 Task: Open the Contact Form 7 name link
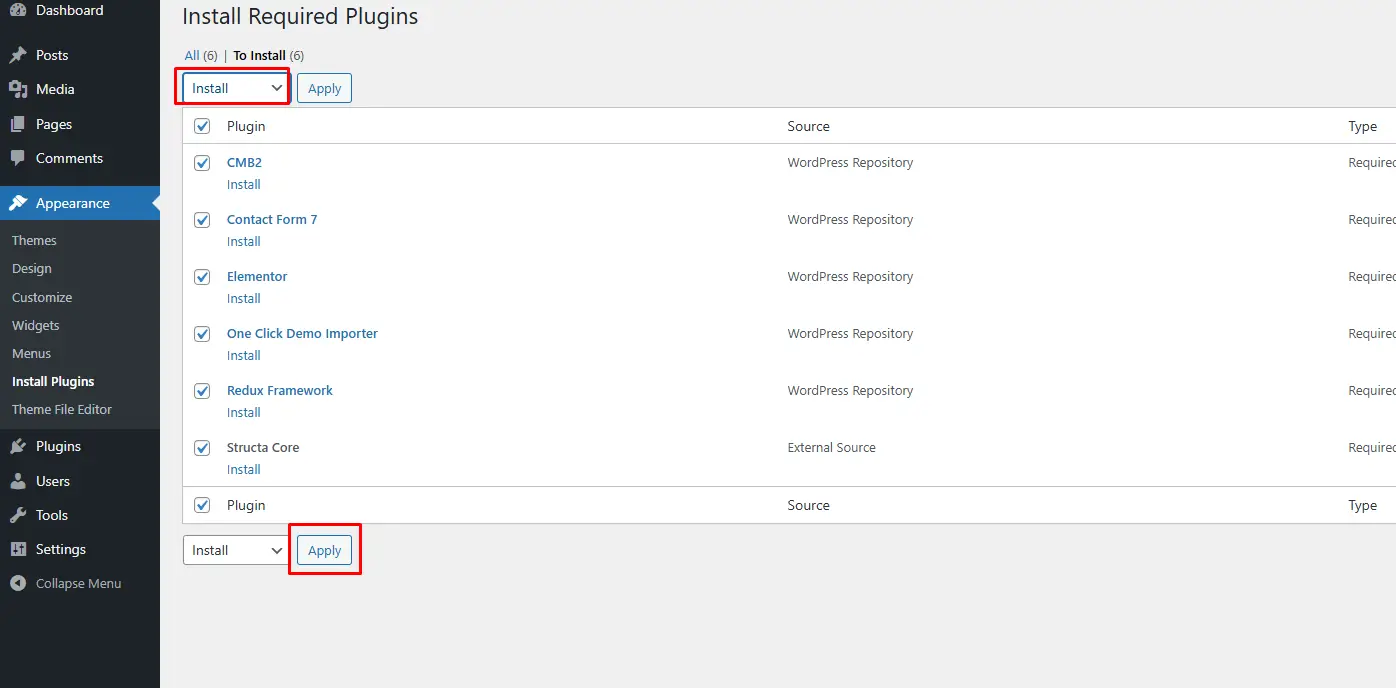tap(272, 219)
